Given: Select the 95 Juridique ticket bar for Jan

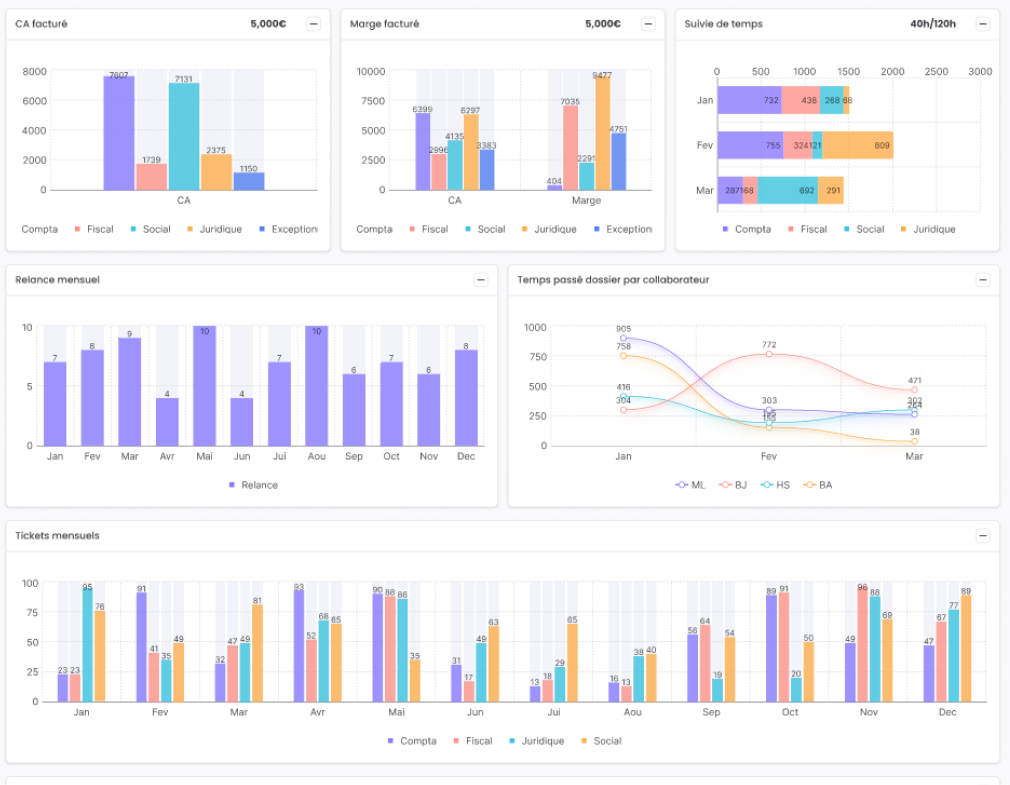Looking at the screenshot, I should [x=88, y=645].
